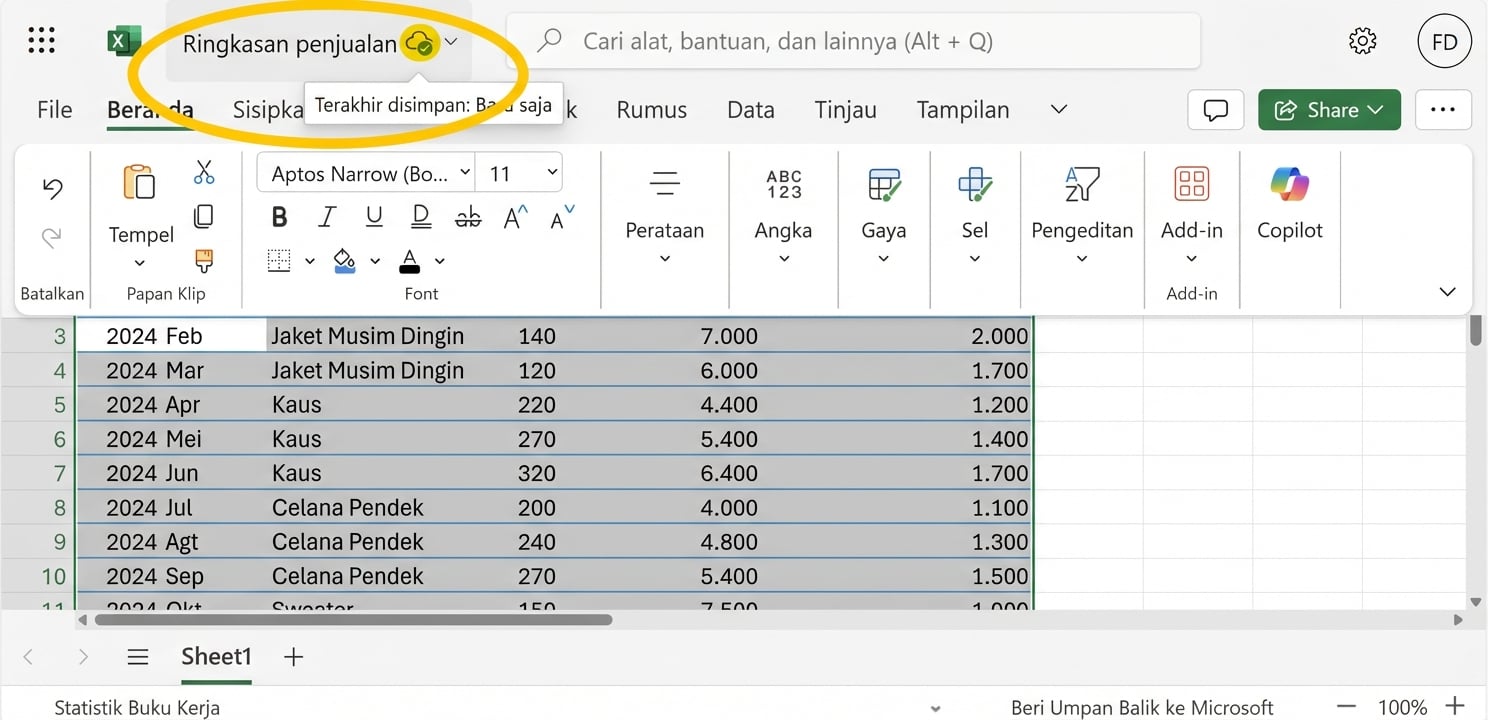Select the Format Painter icon
Screen dimensions: 1488x720
tap(204, 259)
